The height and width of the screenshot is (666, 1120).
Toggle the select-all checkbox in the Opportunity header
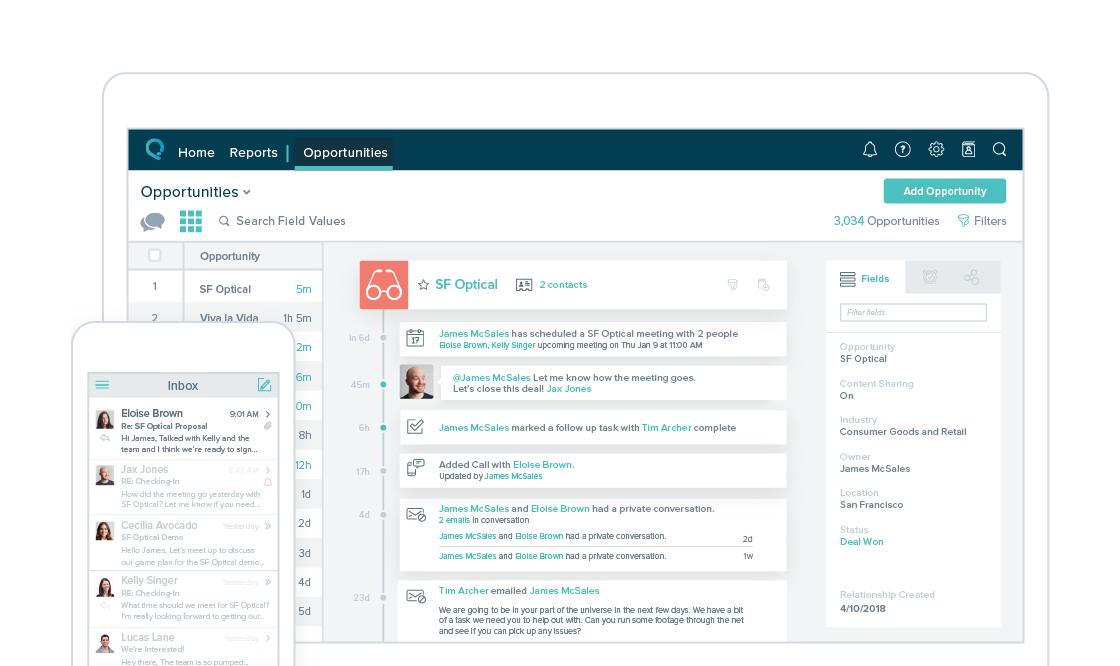pyautogui.click(x=154, y=255)
